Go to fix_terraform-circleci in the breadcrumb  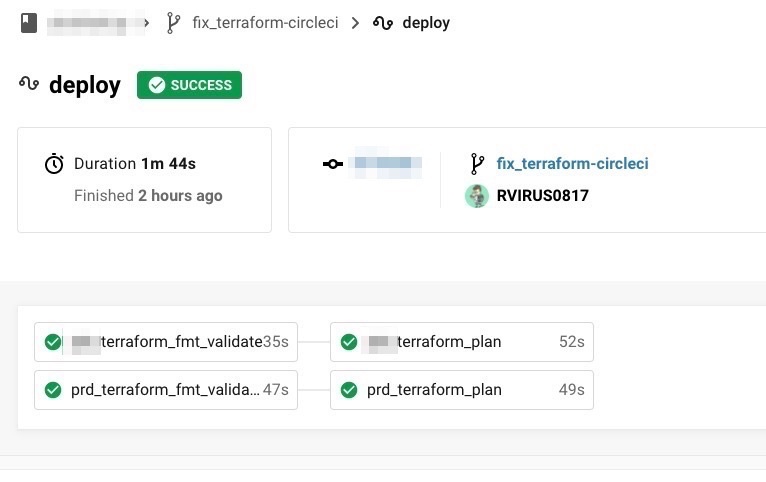click(x=266, y=22)
